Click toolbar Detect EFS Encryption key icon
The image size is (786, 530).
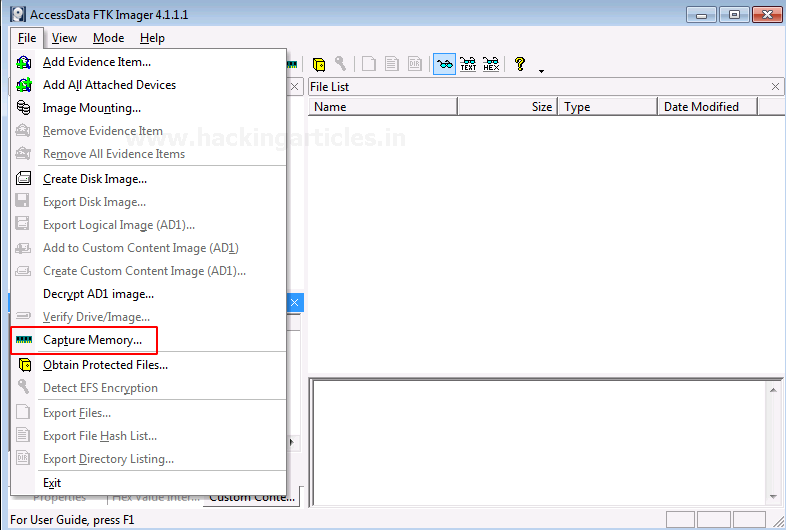pos(341,64)
